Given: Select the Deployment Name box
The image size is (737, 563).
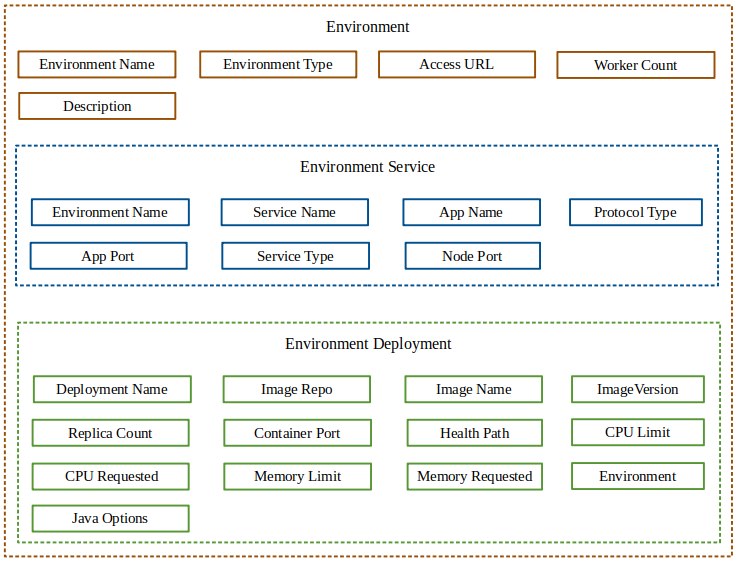Looking at the screenshot, I should click(x=112, y=389).
